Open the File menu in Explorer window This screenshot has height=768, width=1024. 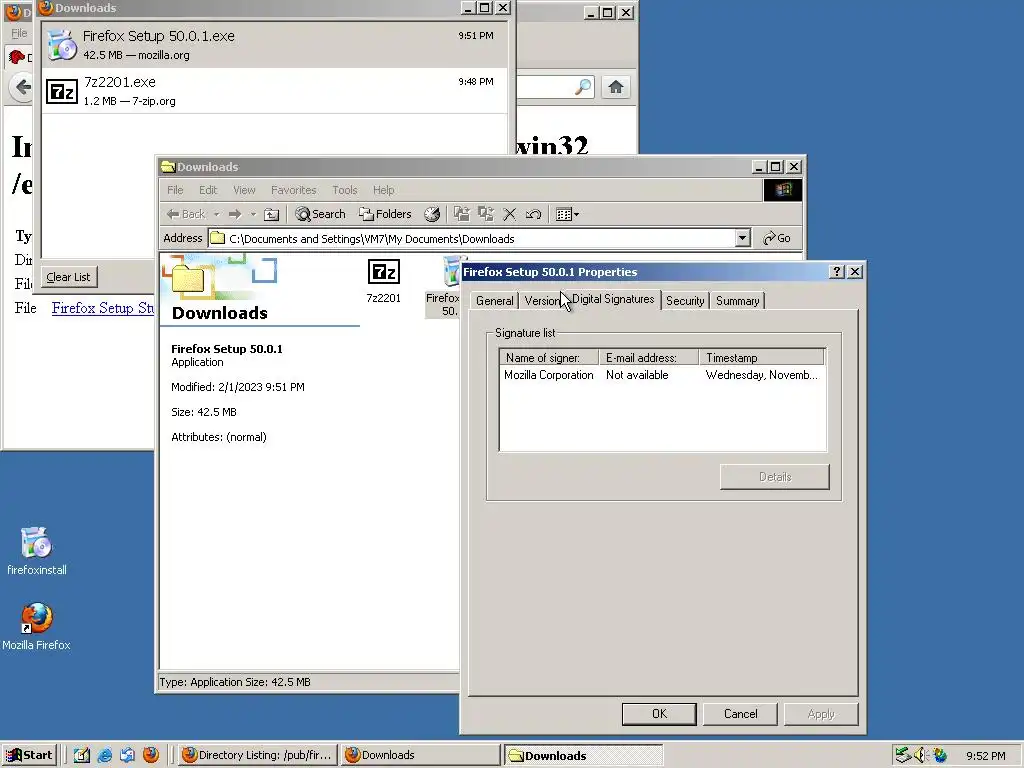click(175, 190)
